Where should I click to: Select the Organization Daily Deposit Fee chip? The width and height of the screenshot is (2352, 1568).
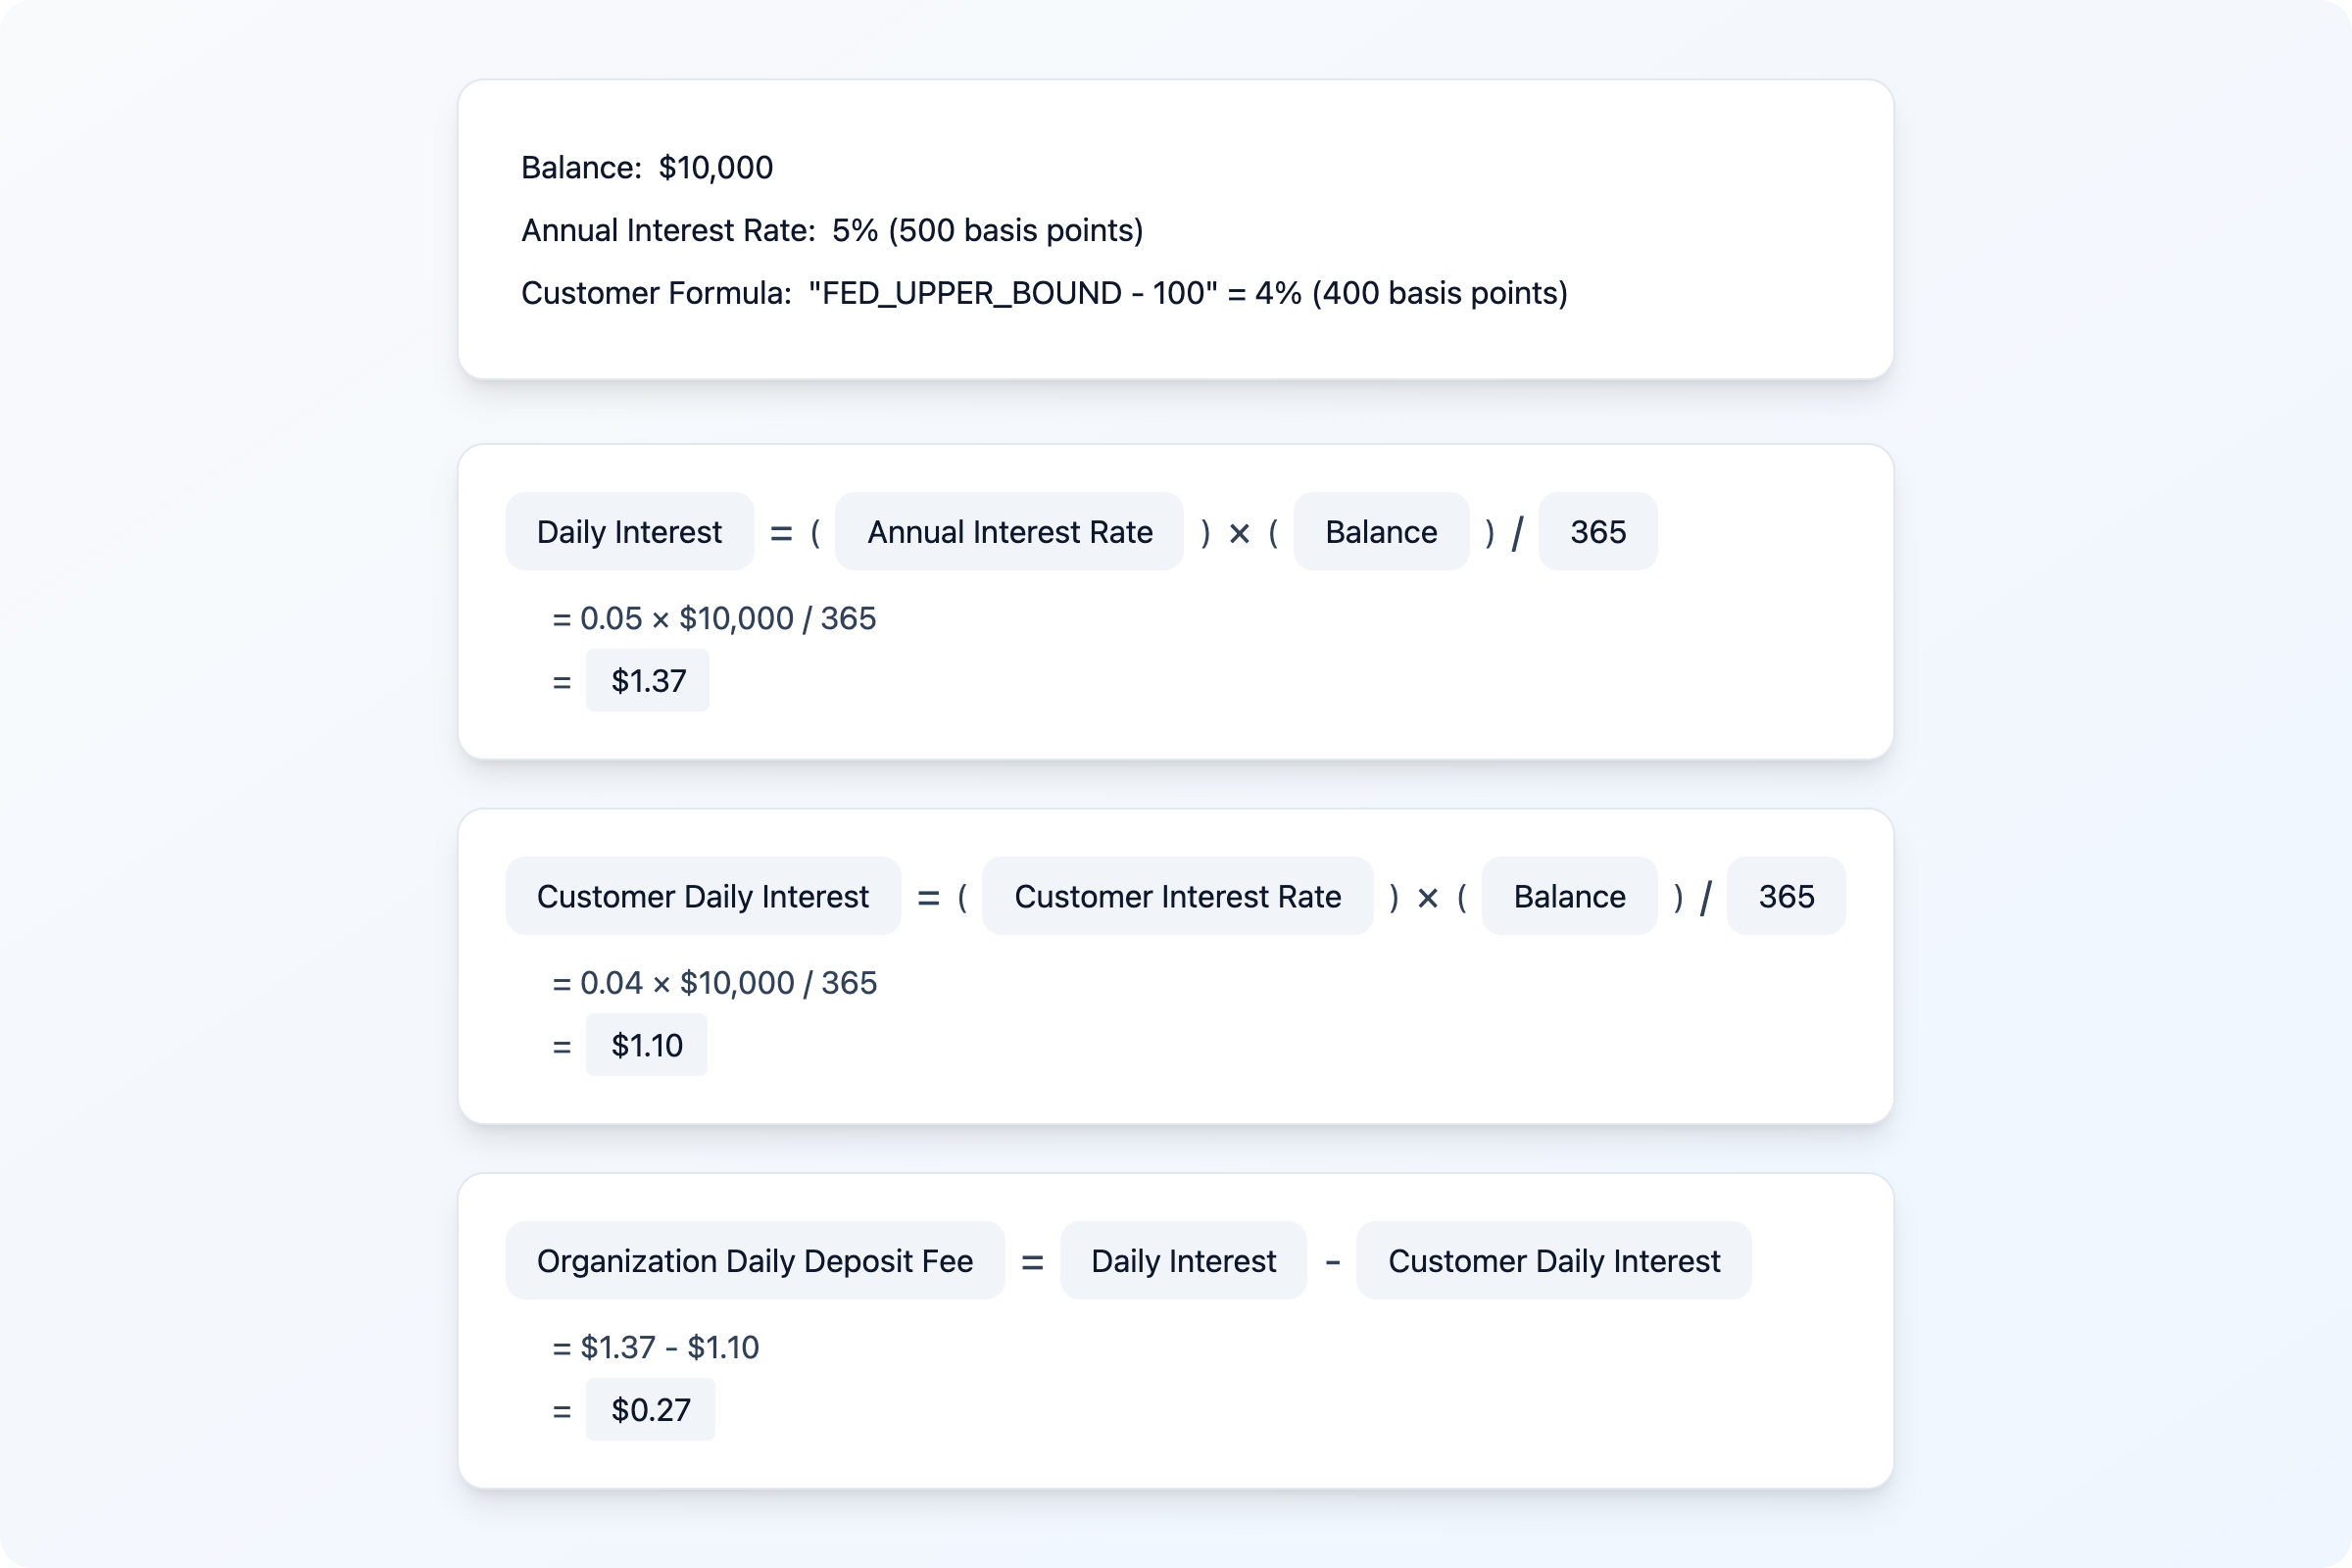tap(754, 1261)
